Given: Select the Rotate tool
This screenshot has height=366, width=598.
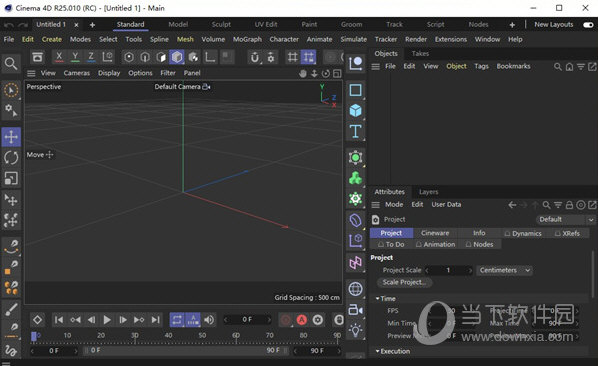Looking at the screenshot, I should [11, 157].
